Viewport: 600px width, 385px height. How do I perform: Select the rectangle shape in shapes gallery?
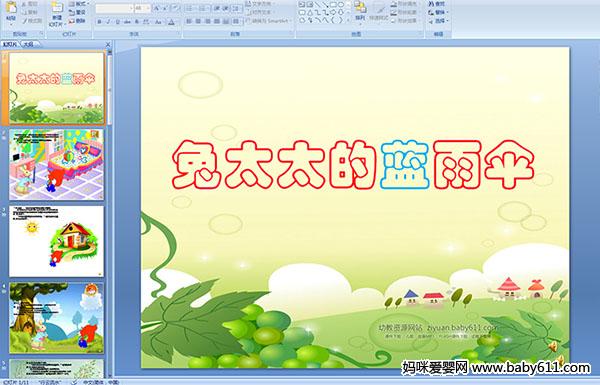(334, 5)
